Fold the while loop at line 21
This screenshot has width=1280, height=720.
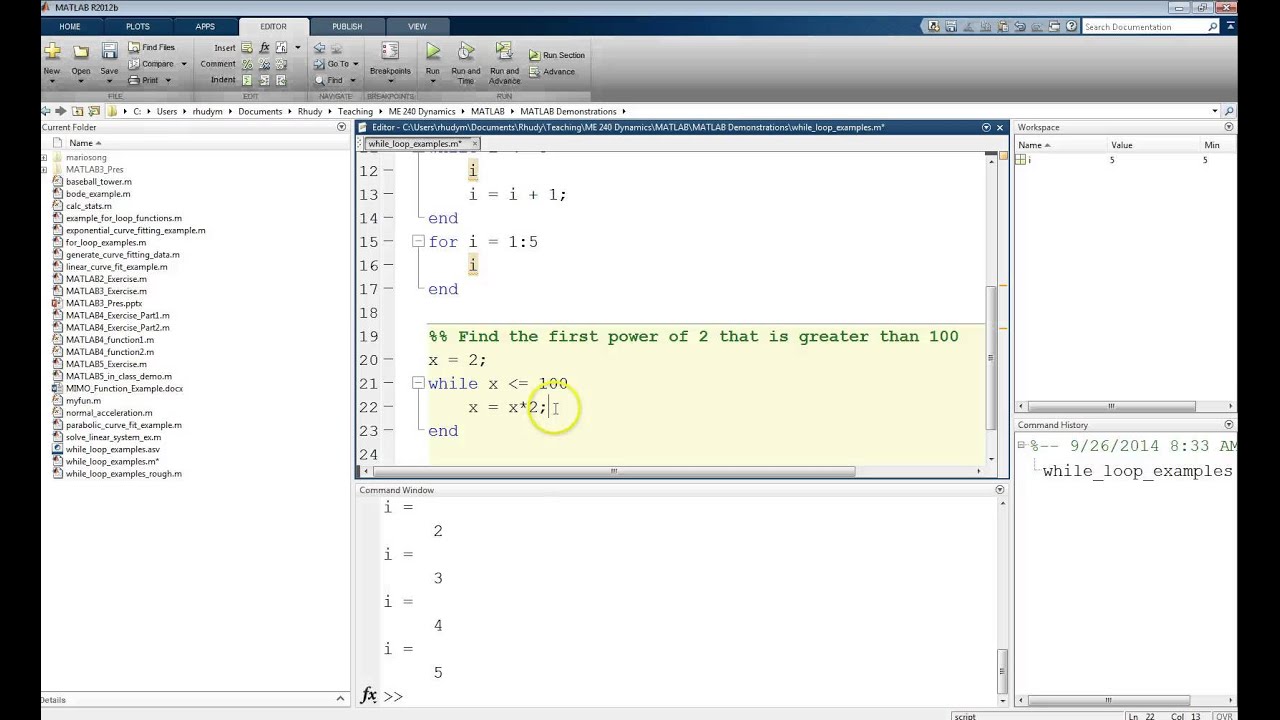point(418,384)
